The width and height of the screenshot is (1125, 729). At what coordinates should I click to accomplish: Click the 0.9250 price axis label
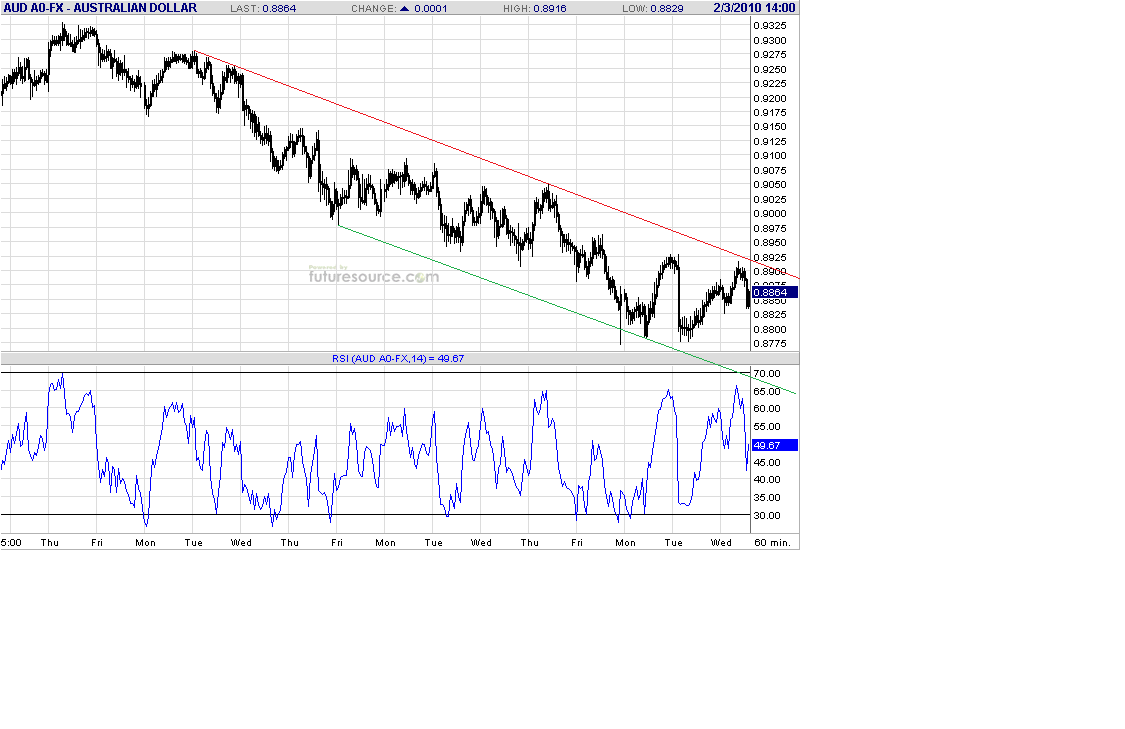(770, 70)
